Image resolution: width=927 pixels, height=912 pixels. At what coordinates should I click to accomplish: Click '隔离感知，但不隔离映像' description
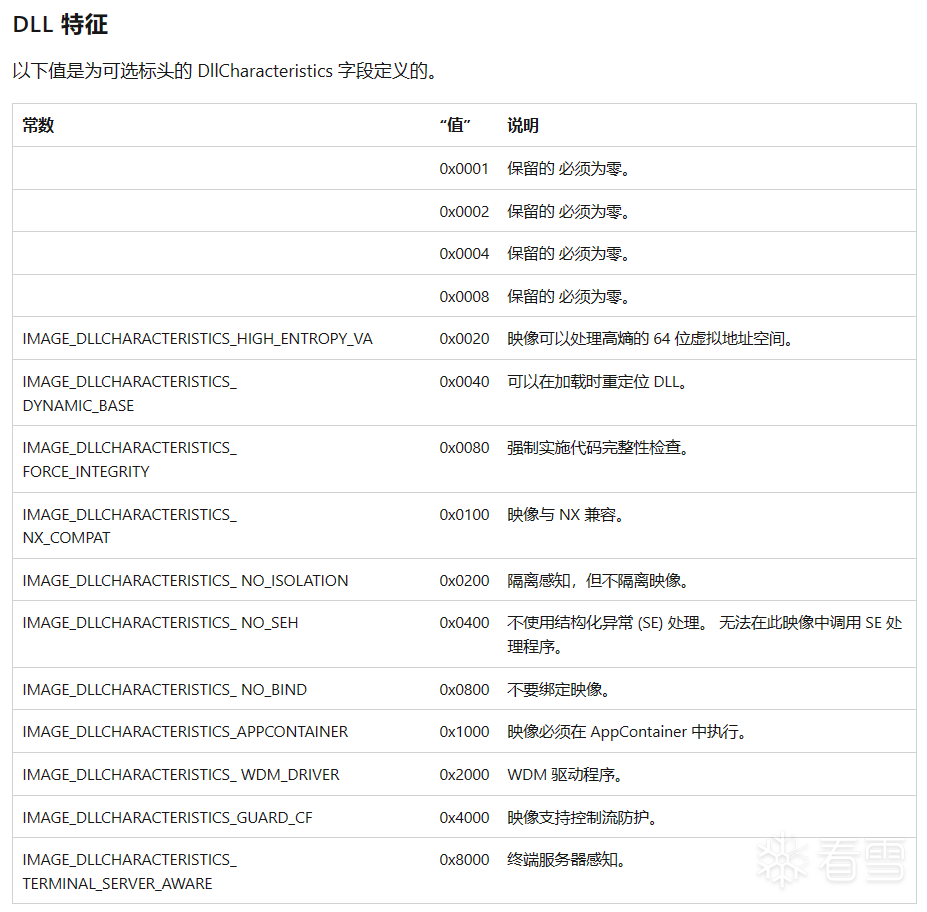pos(598,581)
